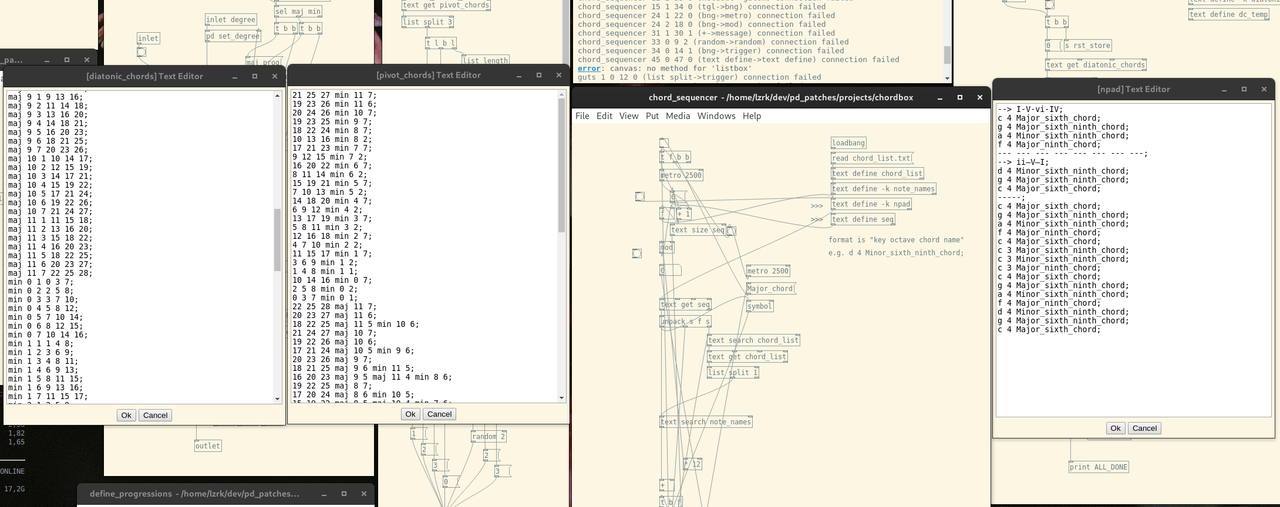Select the 'text get diatonic_chords' object
Screen dimensions: 1280x507
[x=1096, y=65]
